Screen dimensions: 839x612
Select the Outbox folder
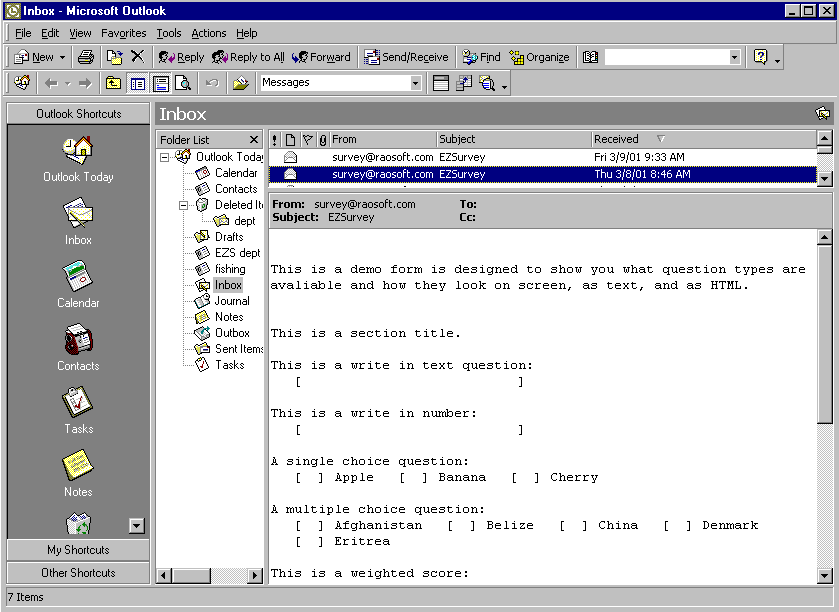(x=222, y=333)
